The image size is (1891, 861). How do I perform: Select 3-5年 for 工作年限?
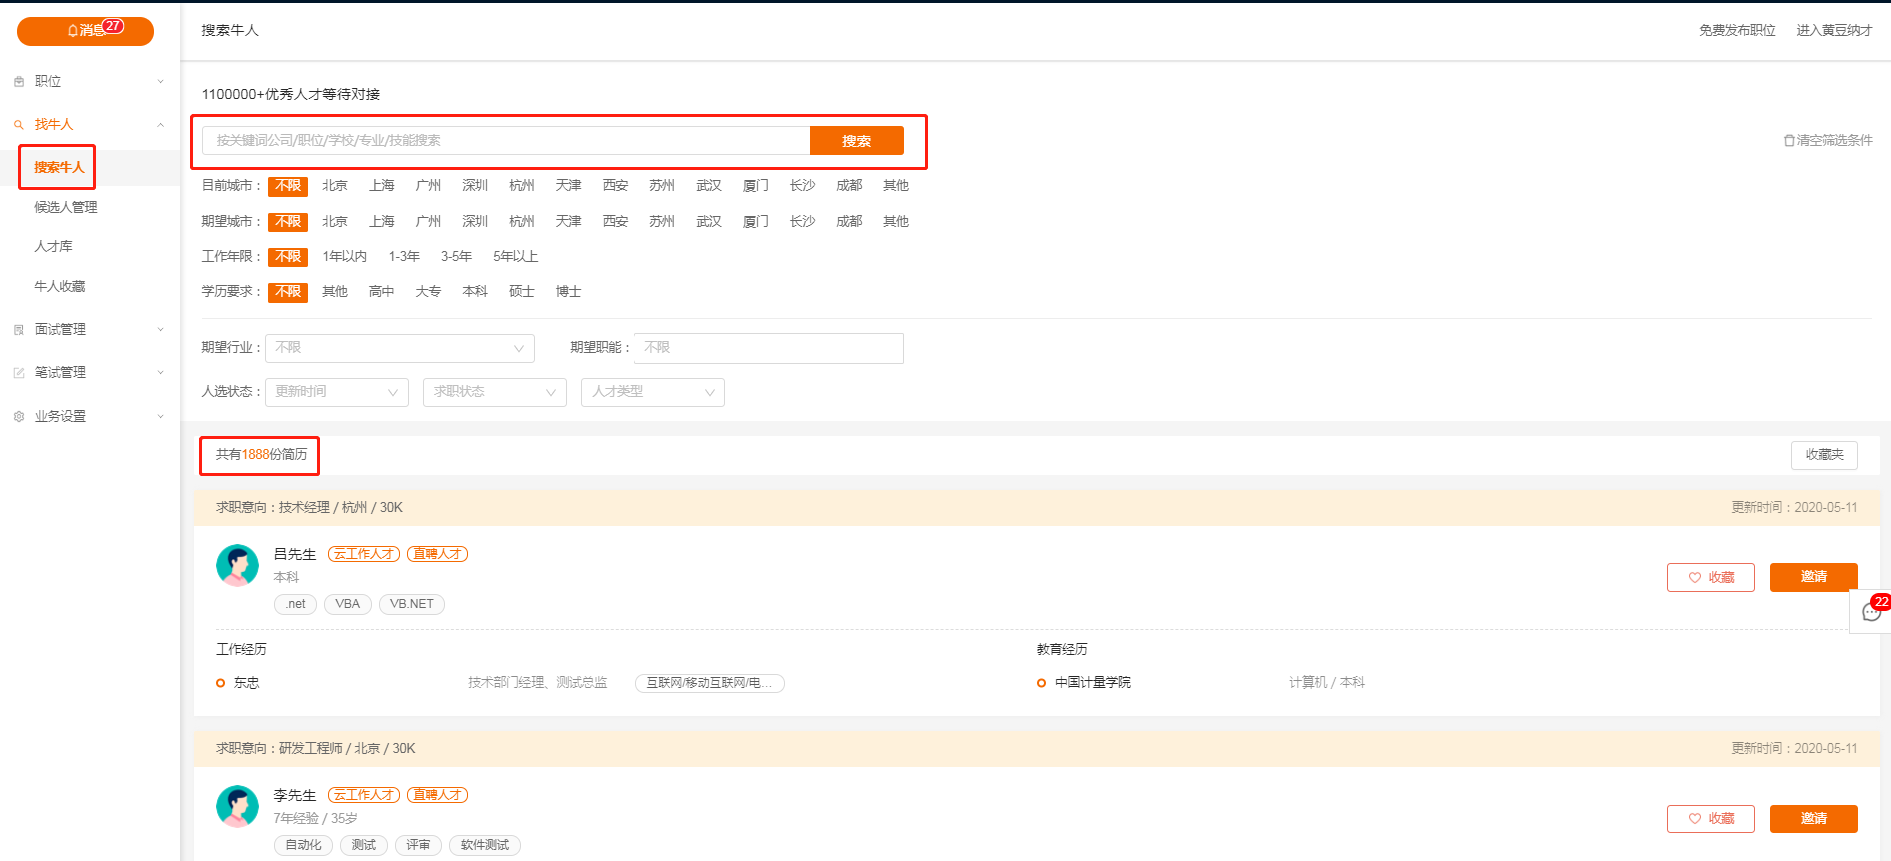coord(456,257)
